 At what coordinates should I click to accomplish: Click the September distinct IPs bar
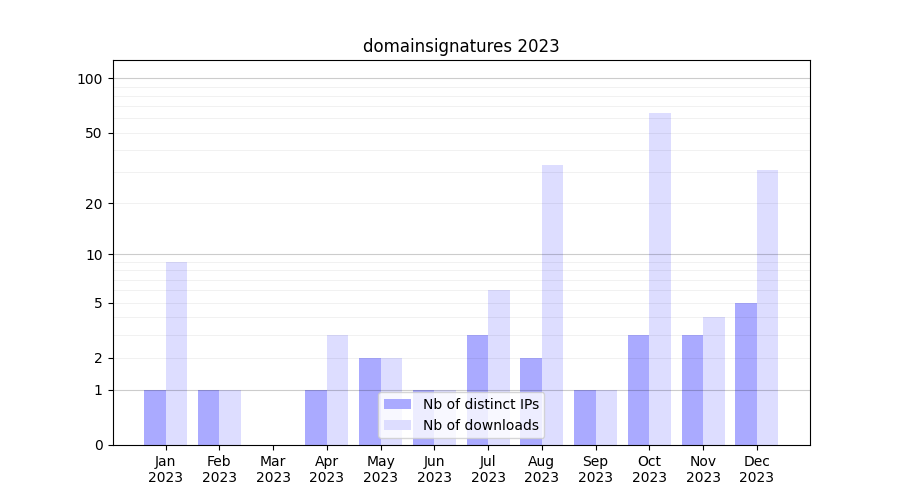tap(585, 417)
